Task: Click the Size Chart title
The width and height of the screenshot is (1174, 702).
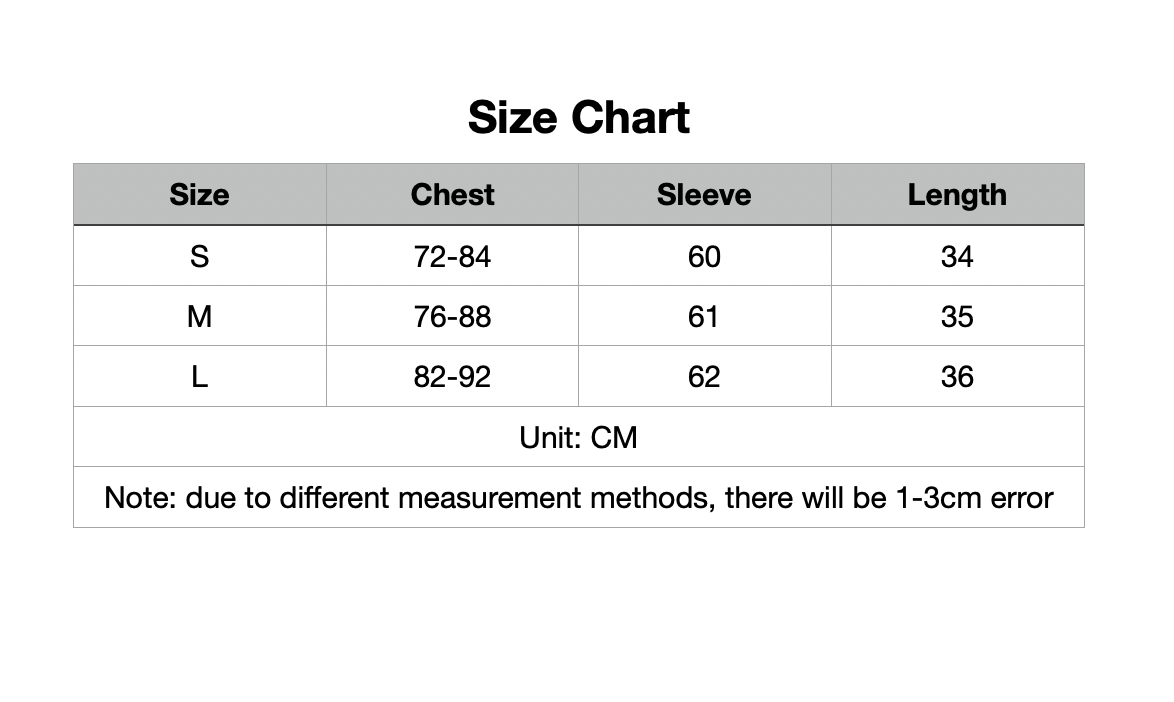Action: (578, 117)
